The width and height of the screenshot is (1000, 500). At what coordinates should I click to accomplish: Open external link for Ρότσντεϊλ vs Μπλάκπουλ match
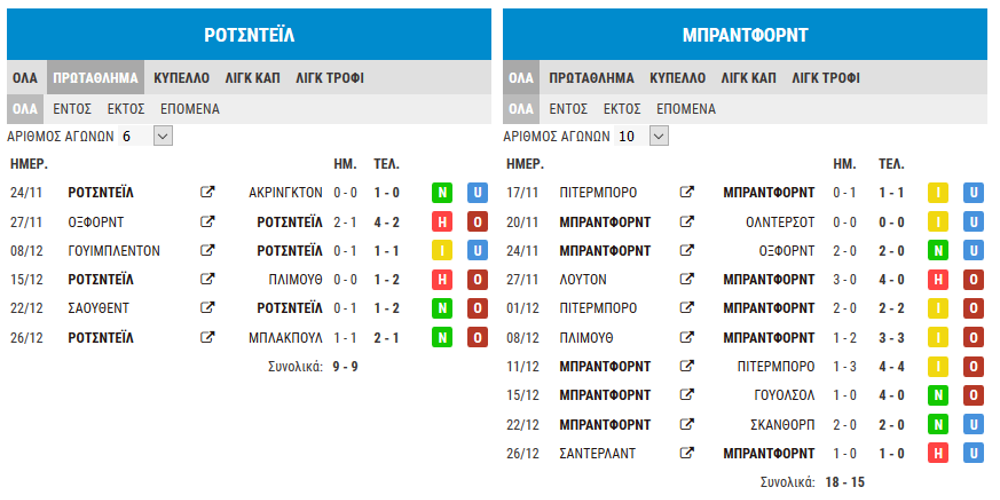[x=208, y=337]
